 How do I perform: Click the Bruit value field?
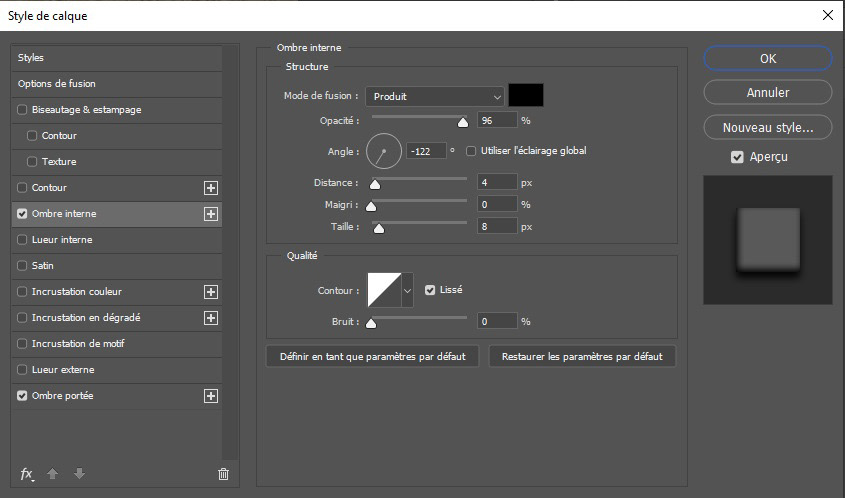coord(497,321)
